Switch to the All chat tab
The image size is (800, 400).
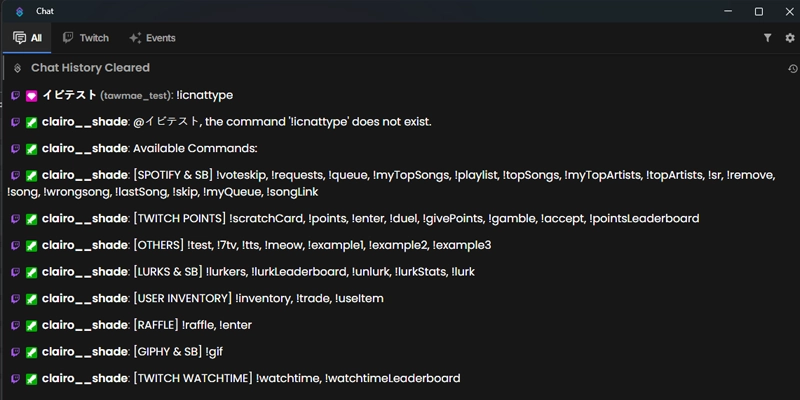pos(27,38)
